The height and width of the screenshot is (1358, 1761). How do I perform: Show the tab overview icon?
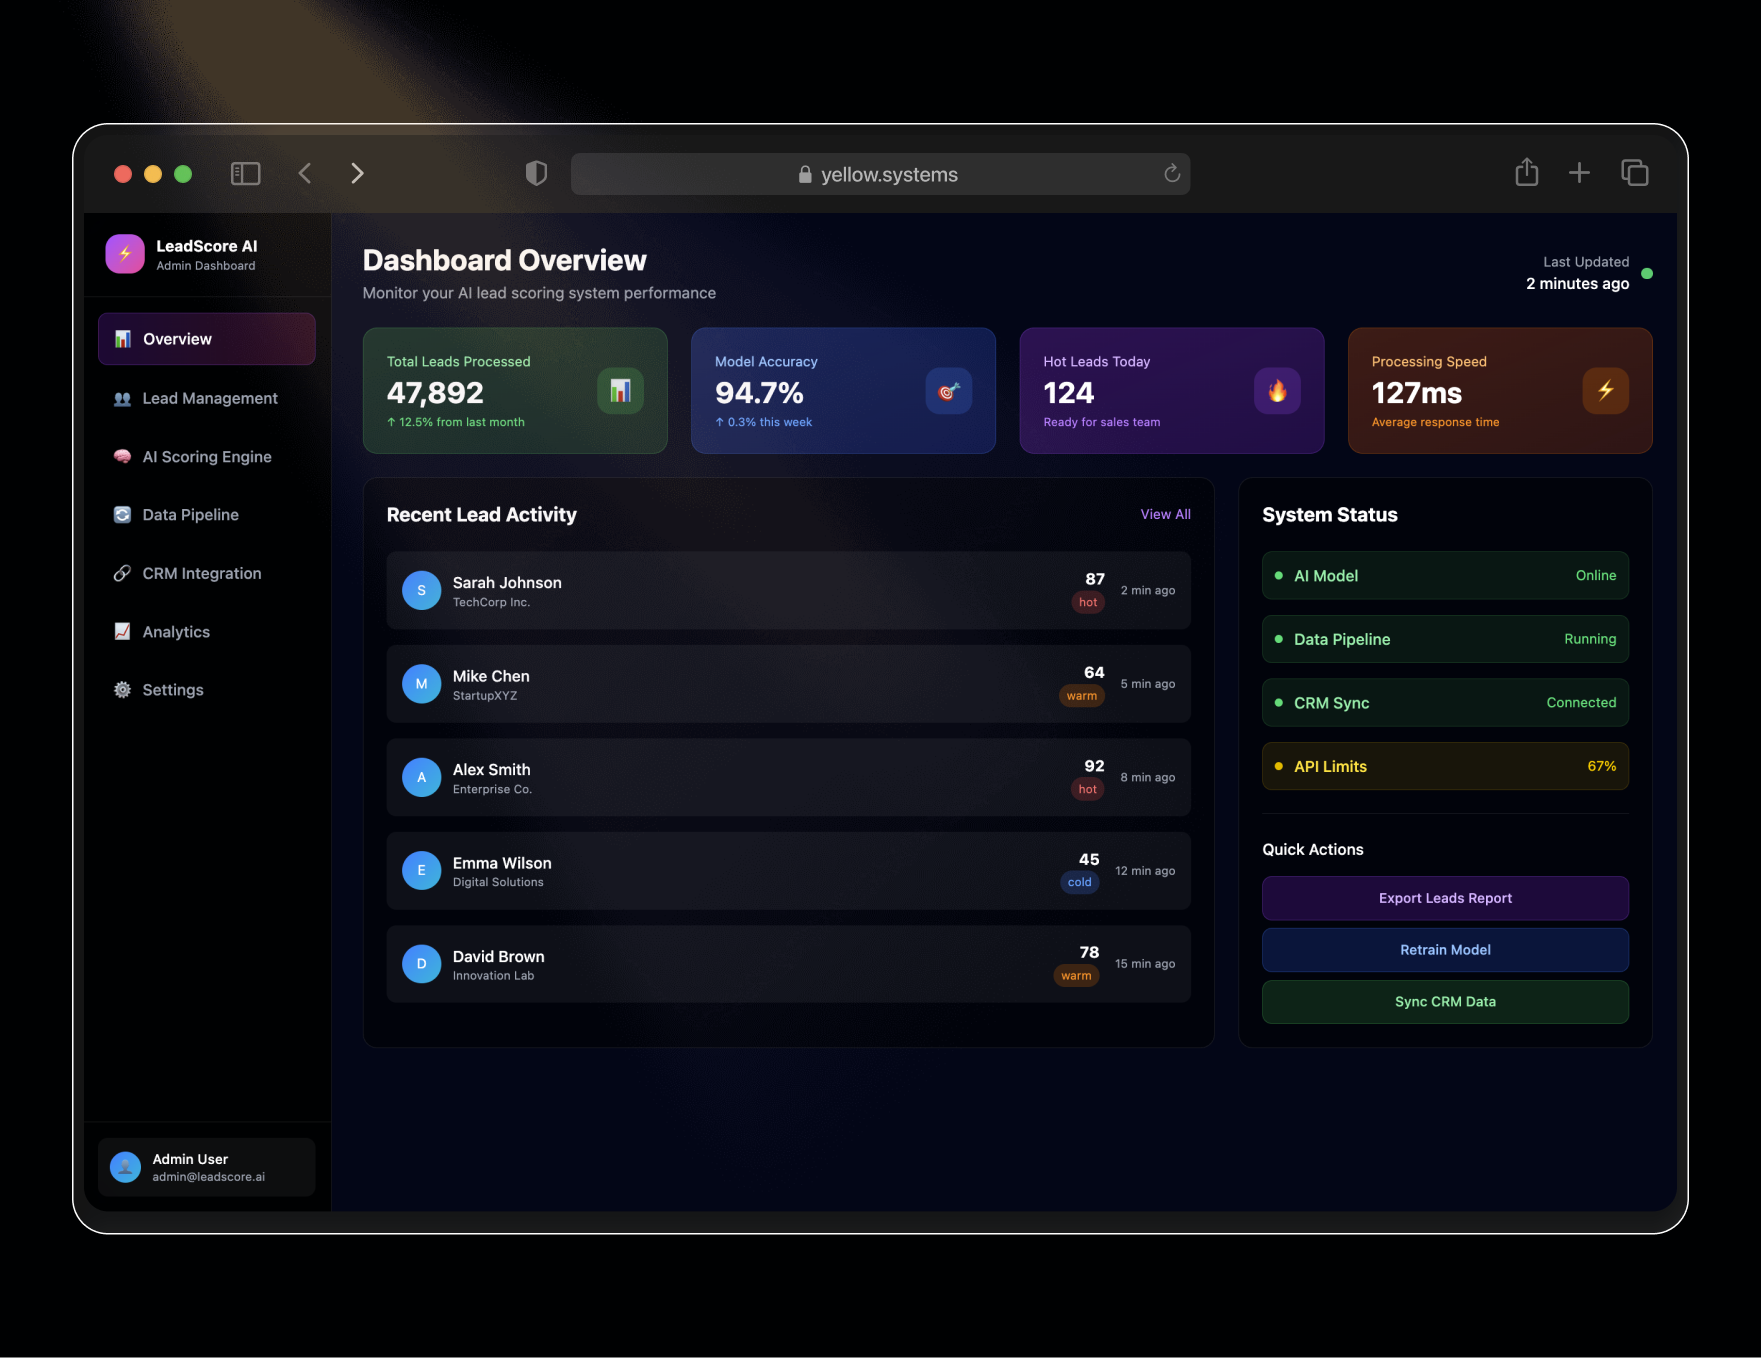[x=1635, y=173]
